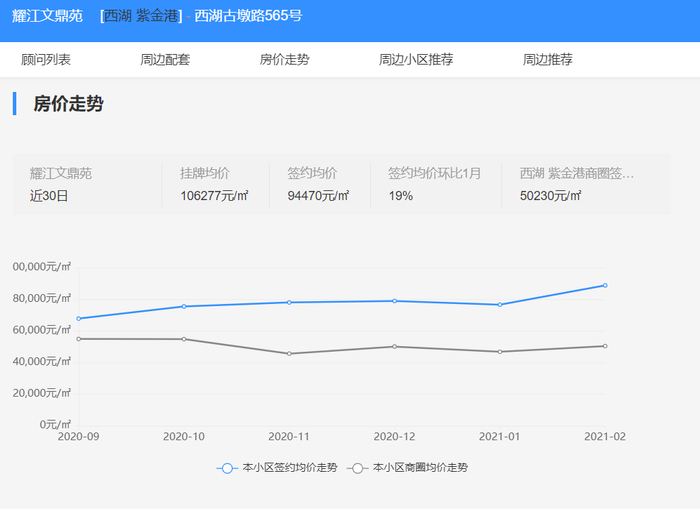Click blue line data point at 2020-09
This screenshot has height=509, width=700.
pos(78,319)
